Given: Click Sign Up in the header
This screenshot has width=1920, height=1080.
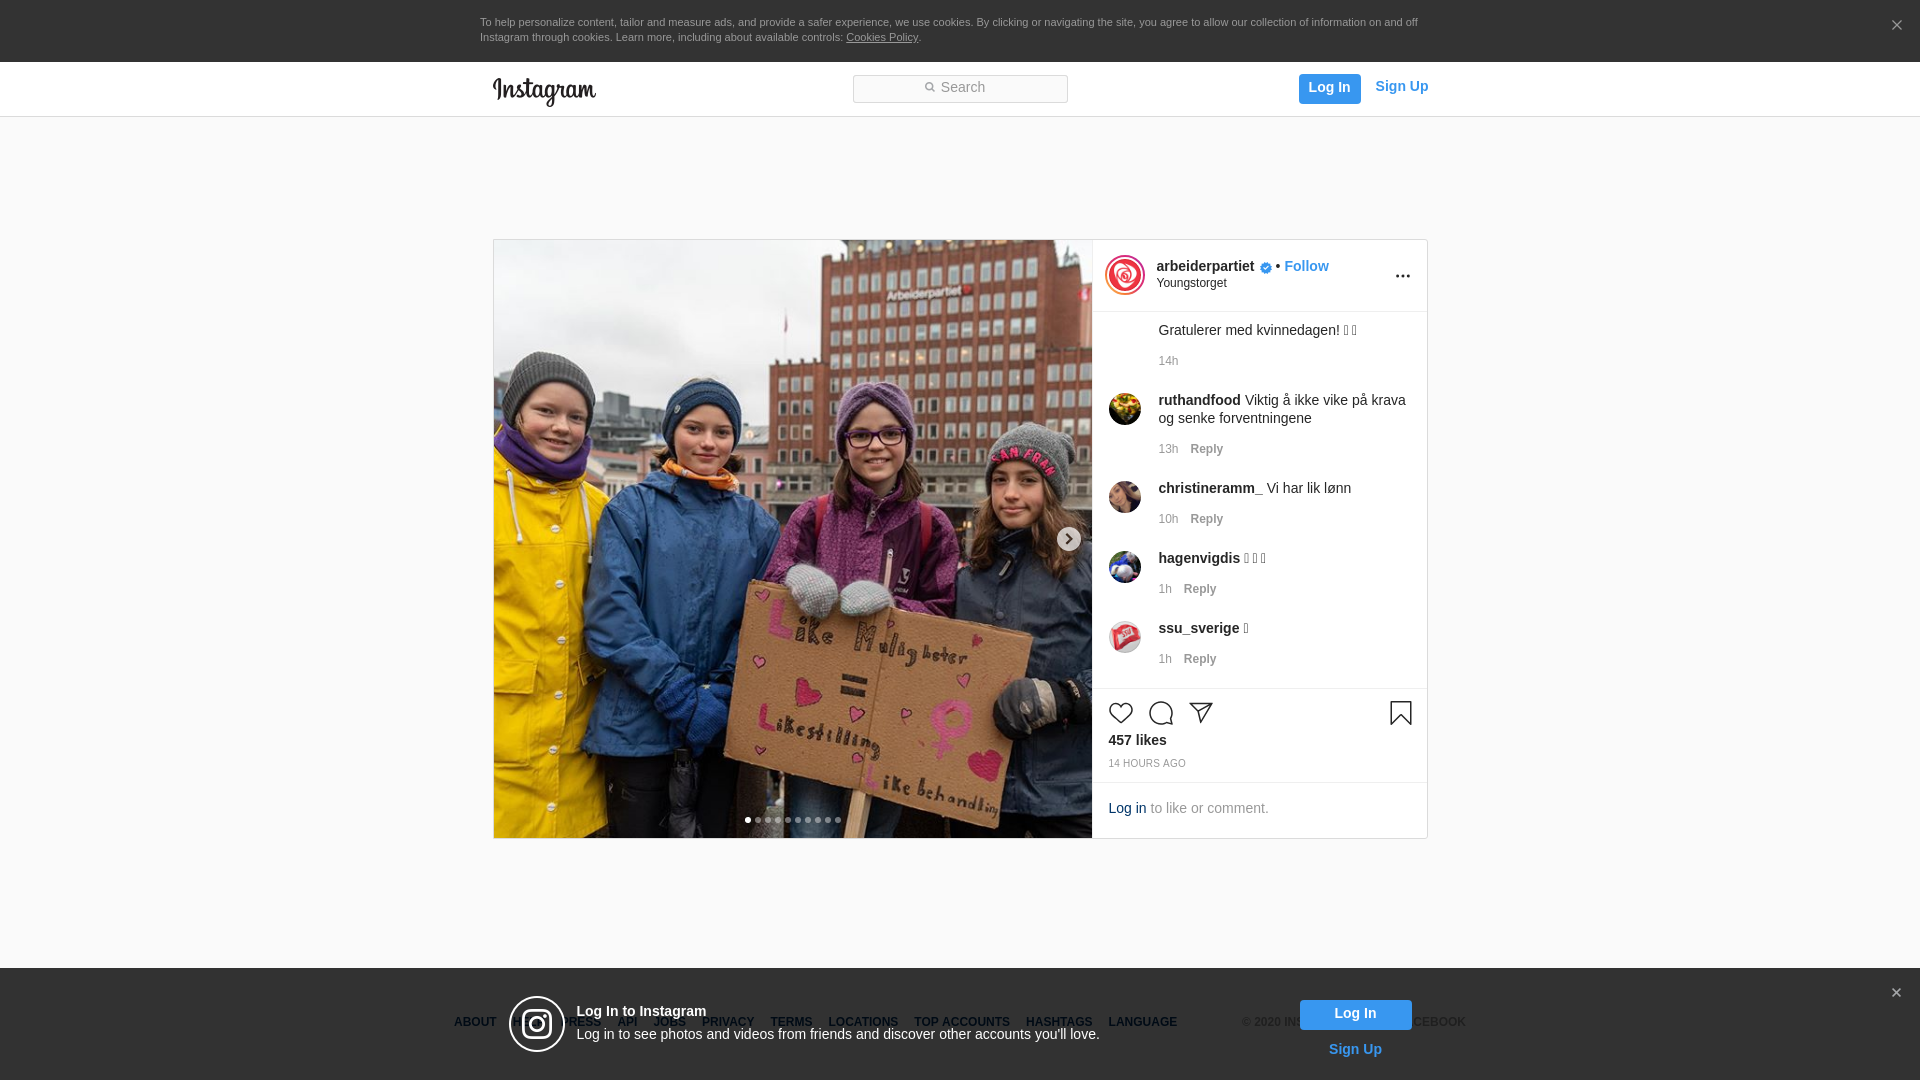Looking at the screenshot, I should click(1402, 86).
